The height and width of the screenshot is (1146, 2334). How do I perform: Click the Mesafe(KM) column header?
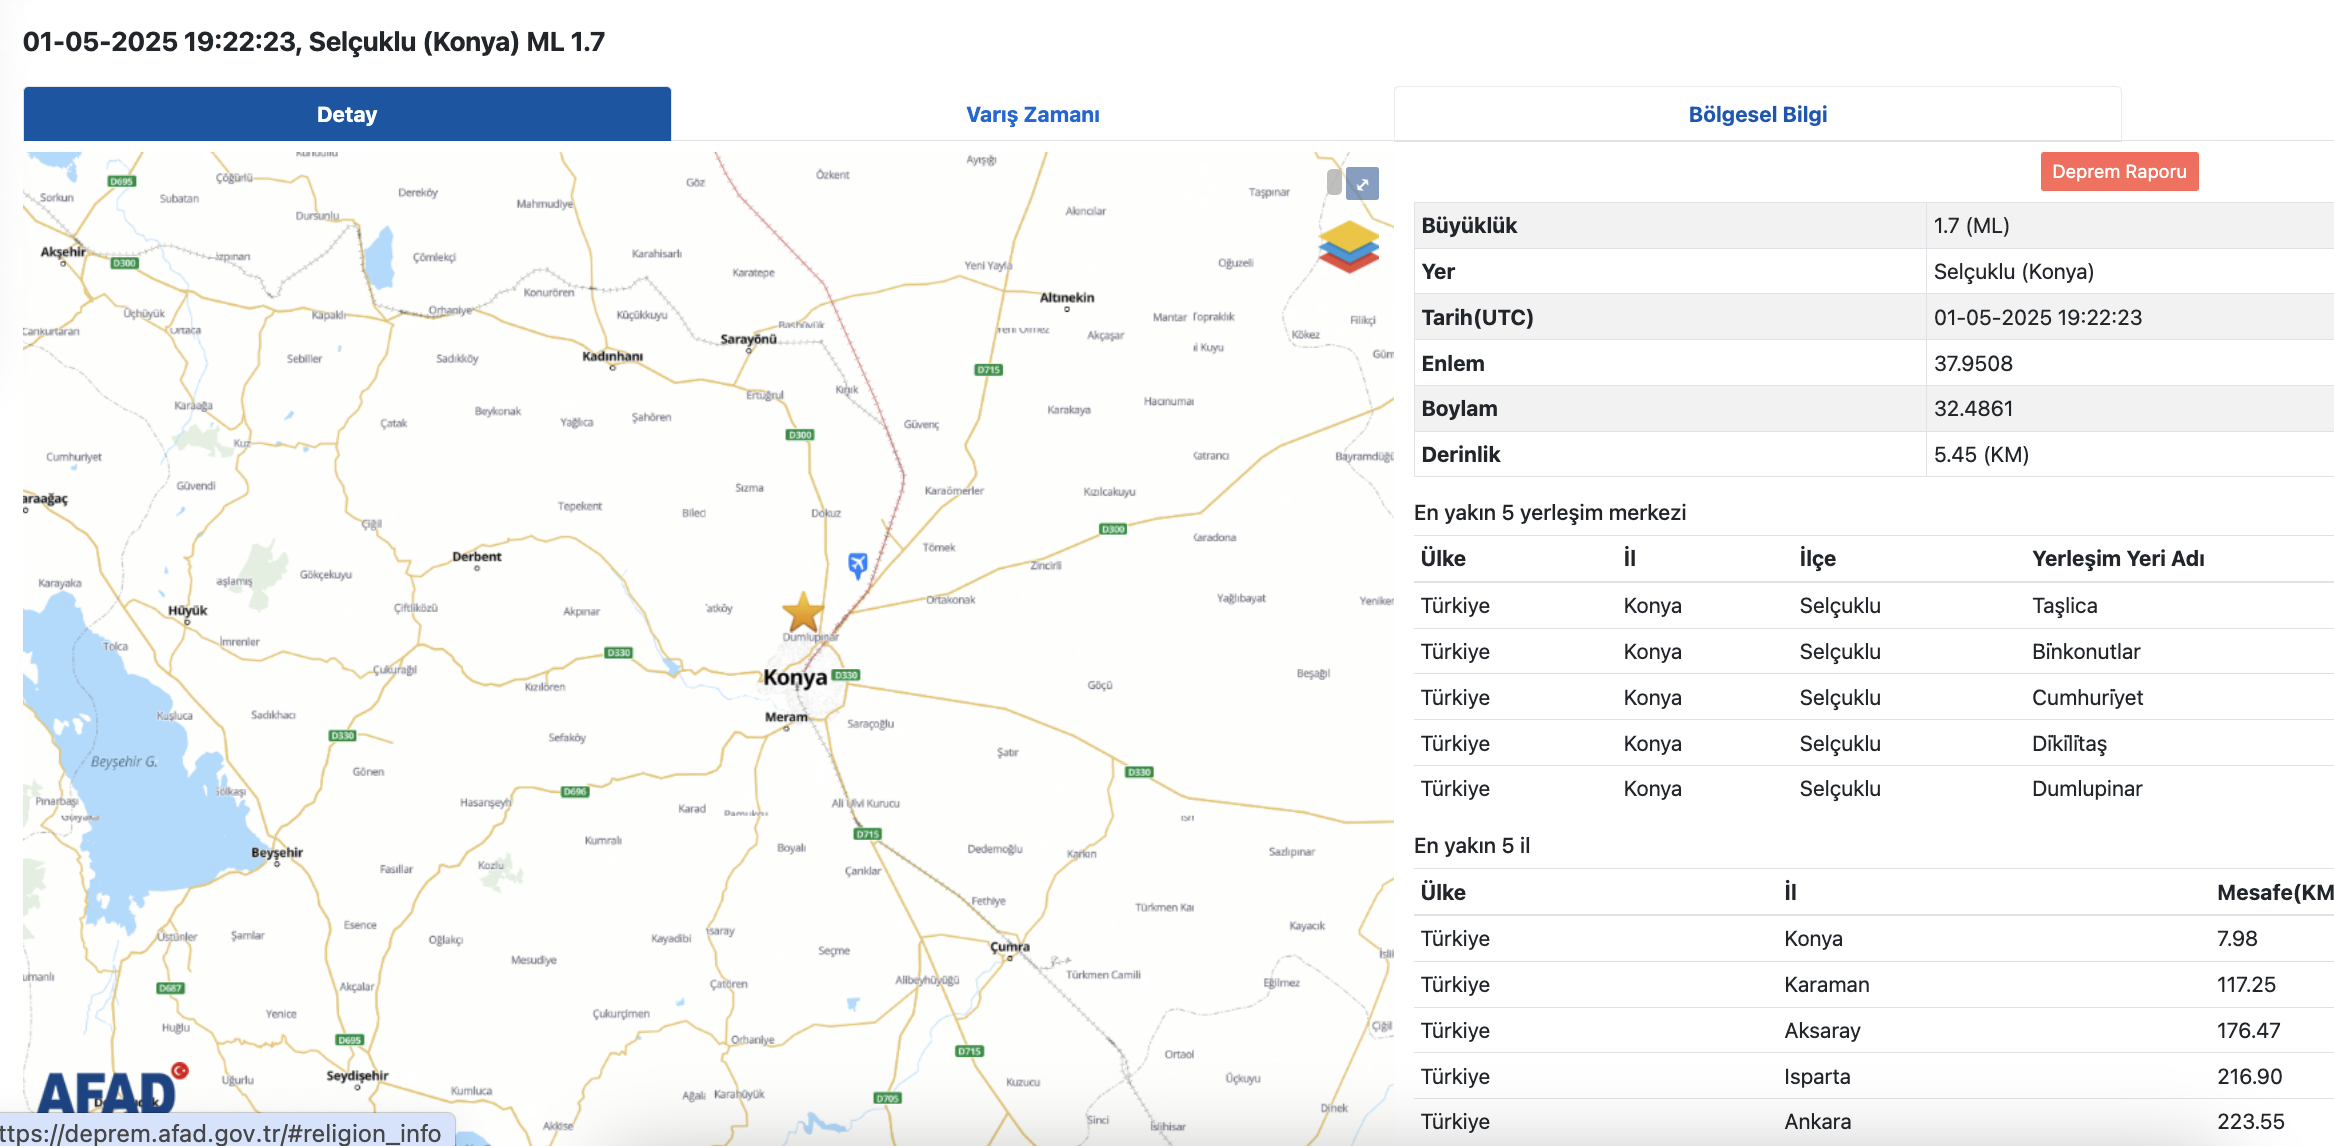click(x=2274, y=892)
